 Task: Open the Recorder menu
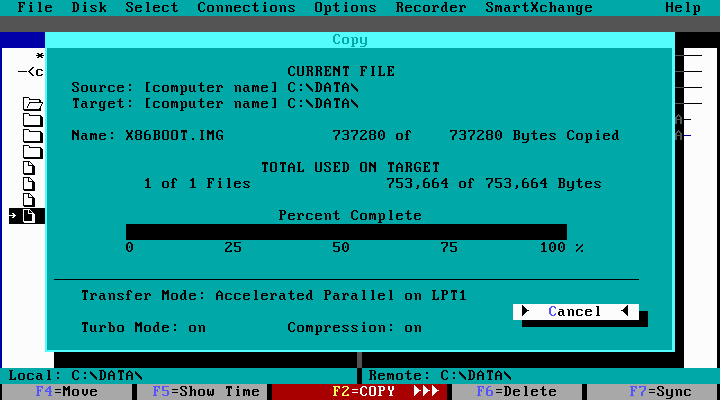point(431,7)
